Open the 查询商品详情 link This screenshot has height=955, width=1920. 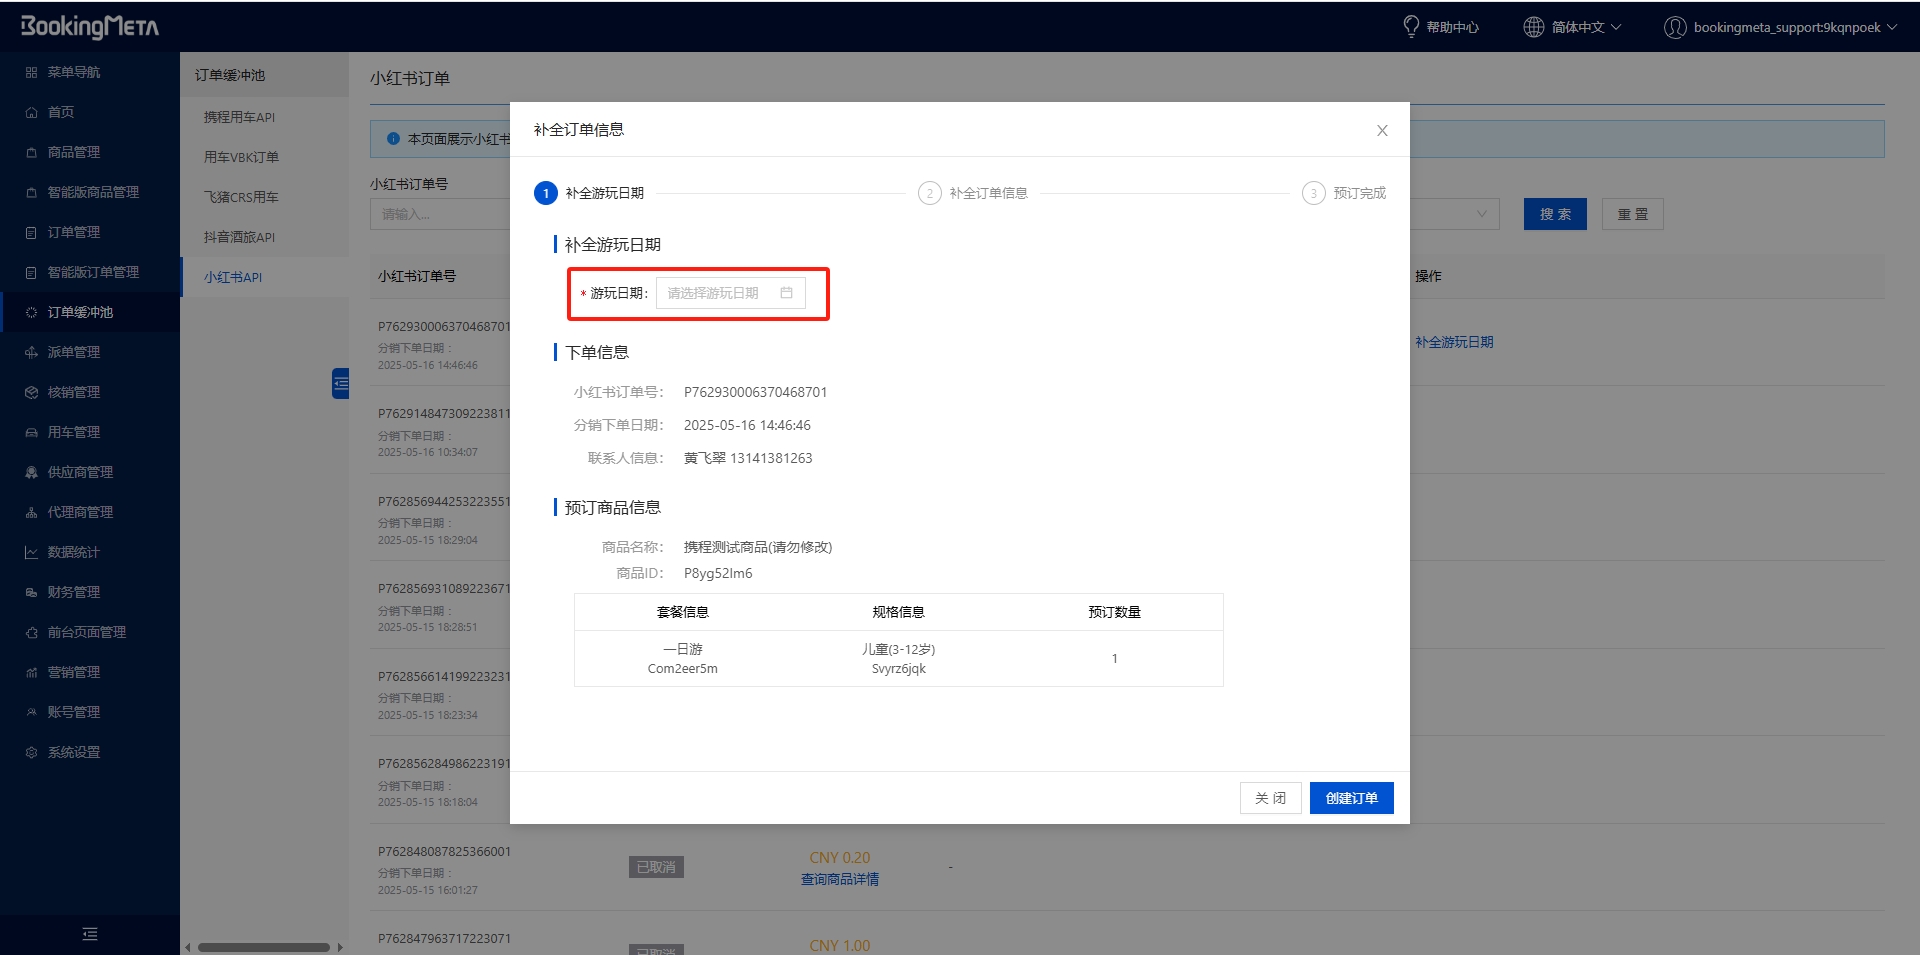point(839,879)
